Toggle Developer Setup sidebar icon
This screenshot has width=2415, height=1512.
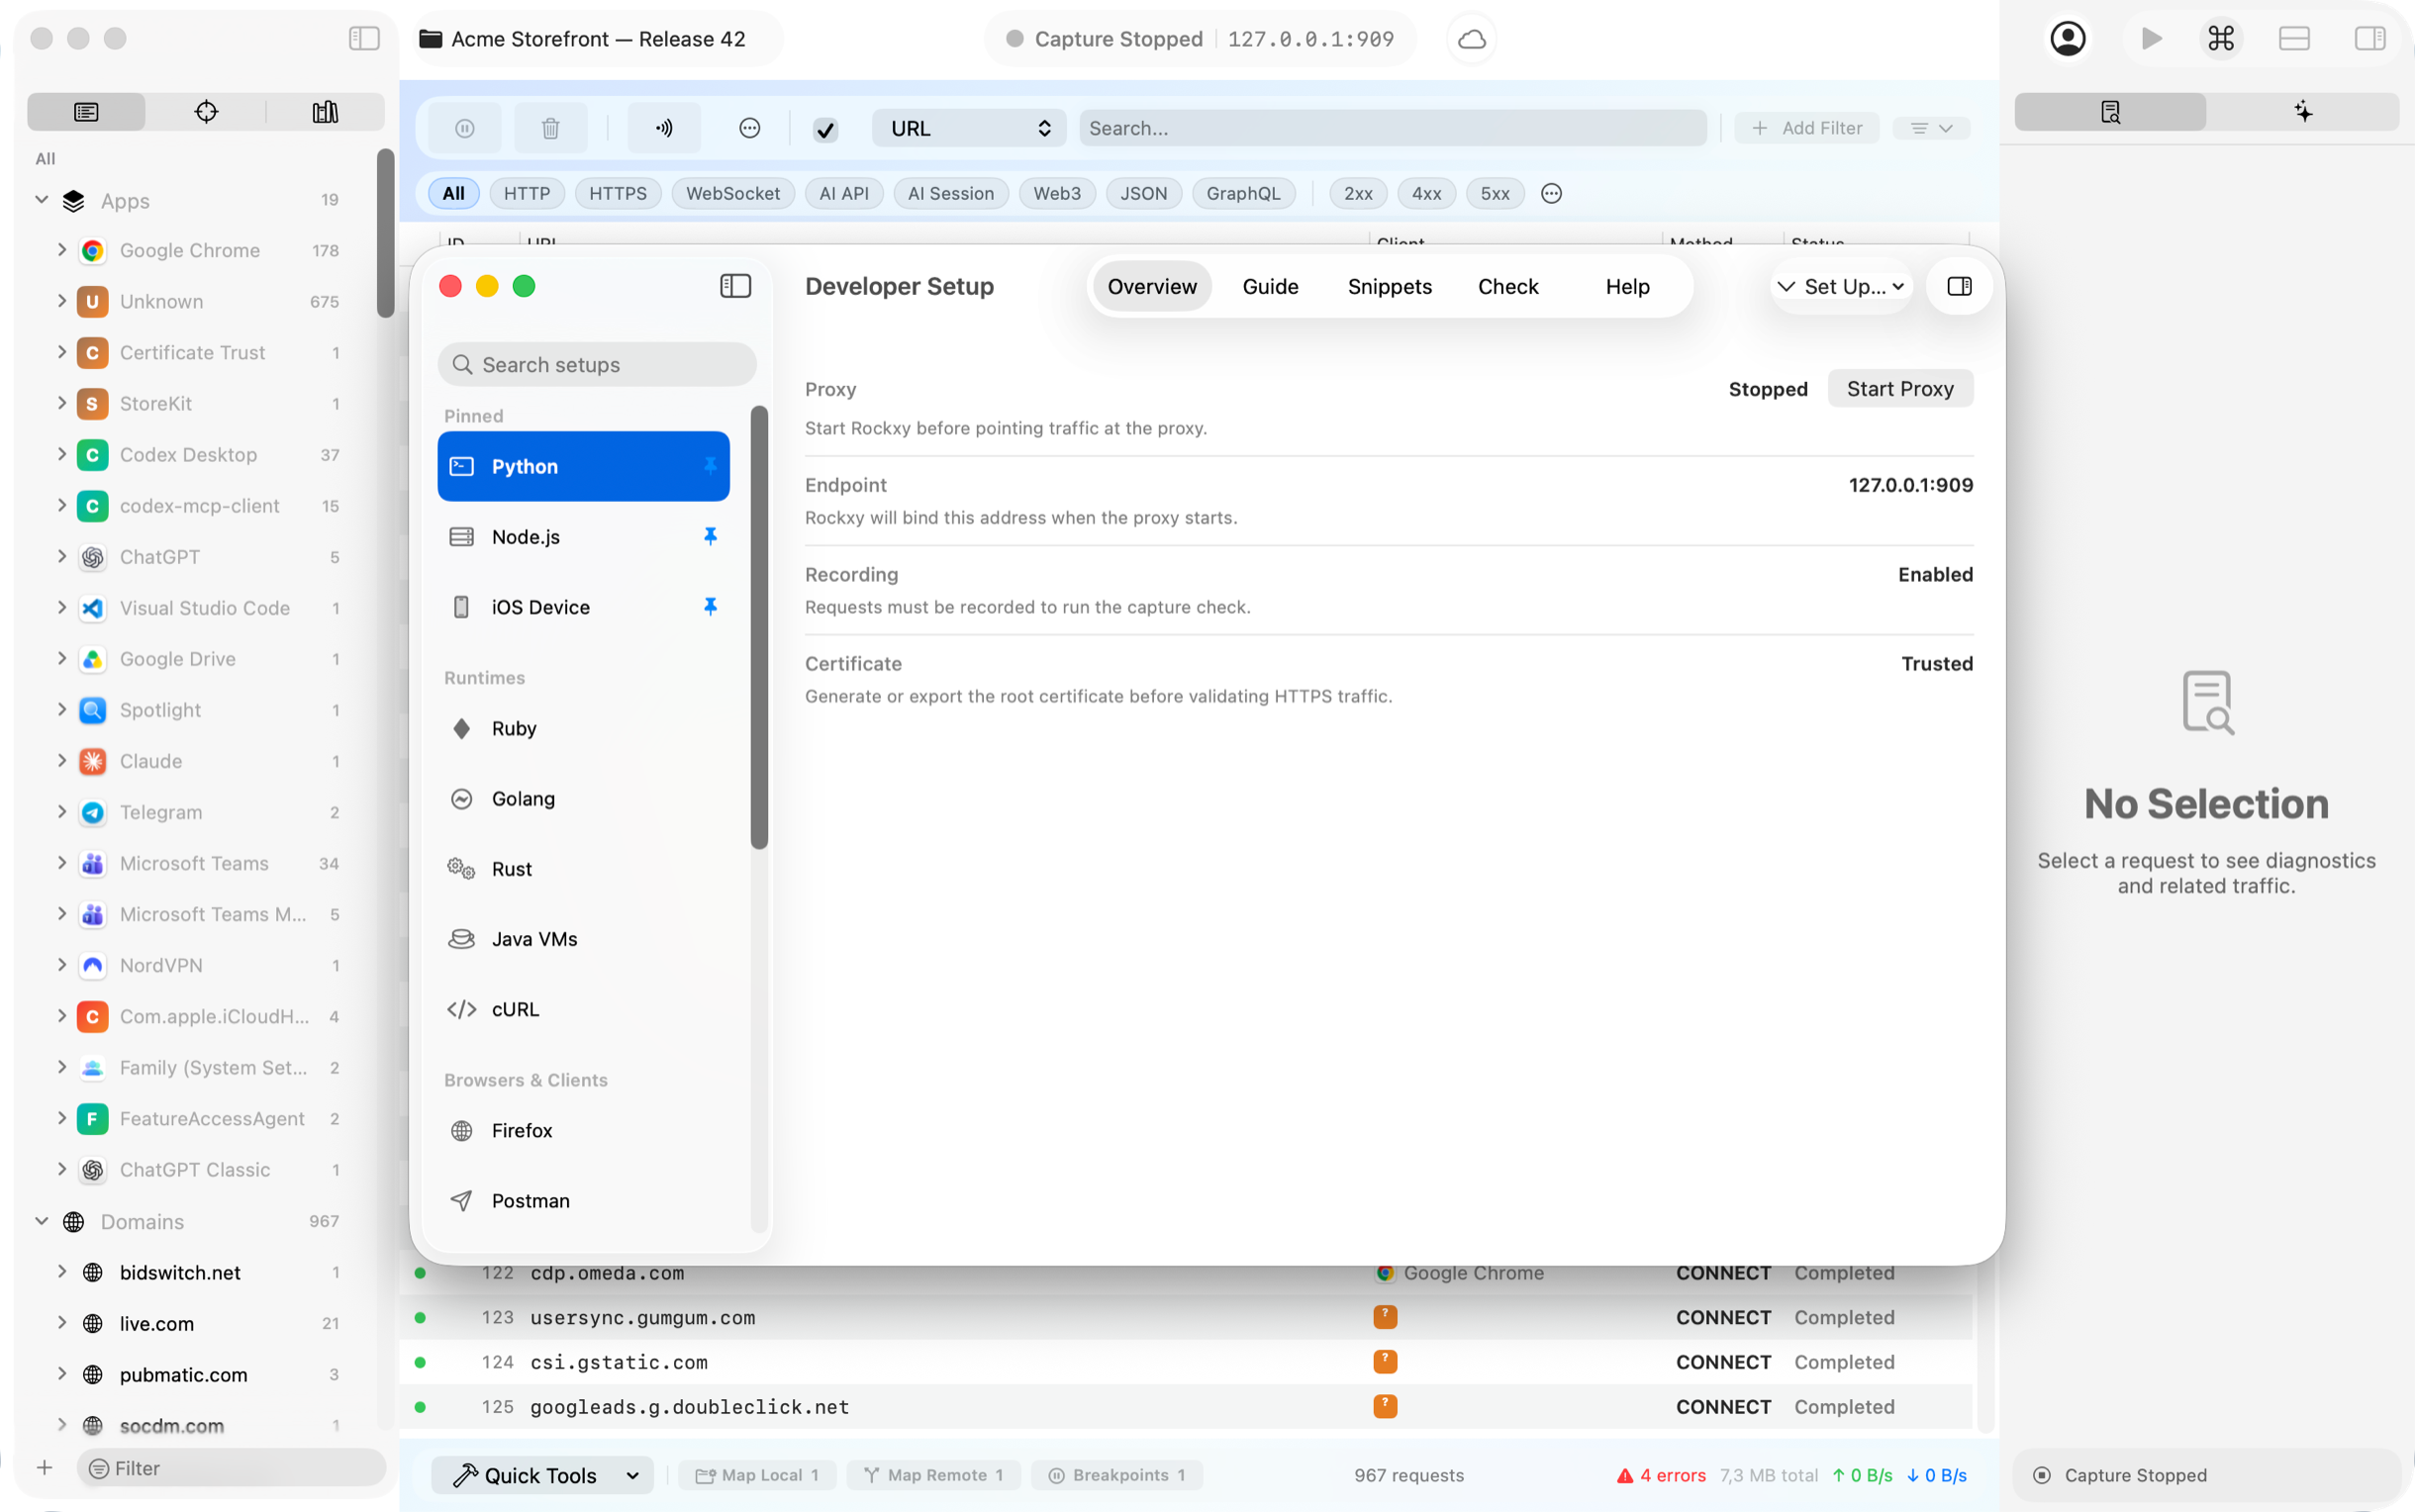coord(735,286)
